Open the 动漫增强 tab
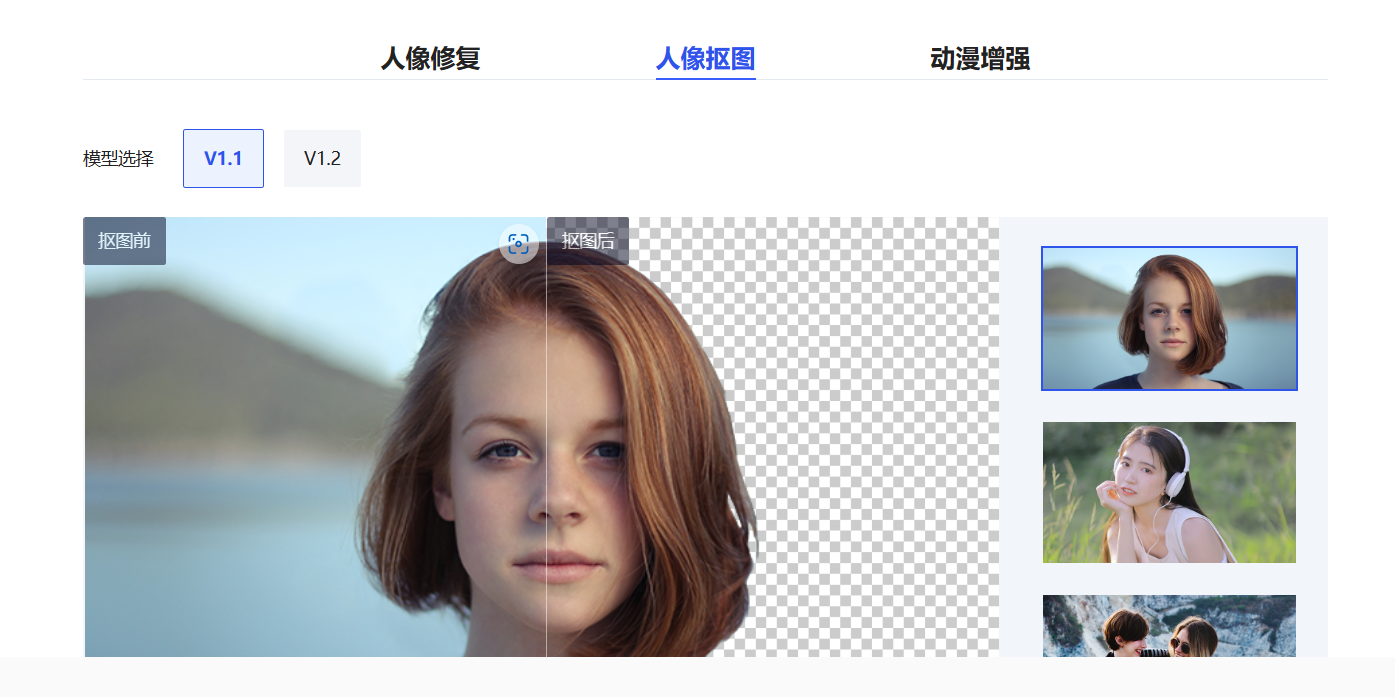Viewport: 1395px width, 697px height. [979, 58]
